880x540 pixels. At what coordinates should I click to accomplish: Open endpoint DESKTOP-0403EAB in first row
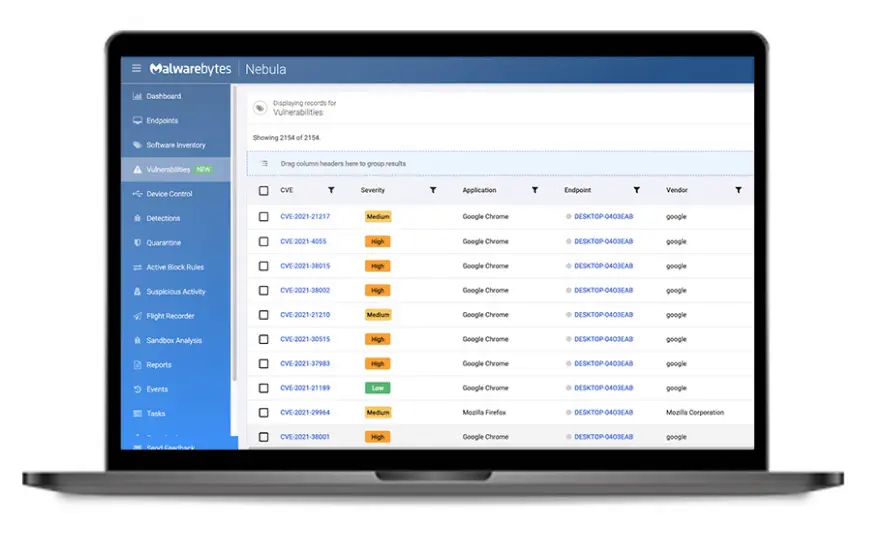click(603, 217)
